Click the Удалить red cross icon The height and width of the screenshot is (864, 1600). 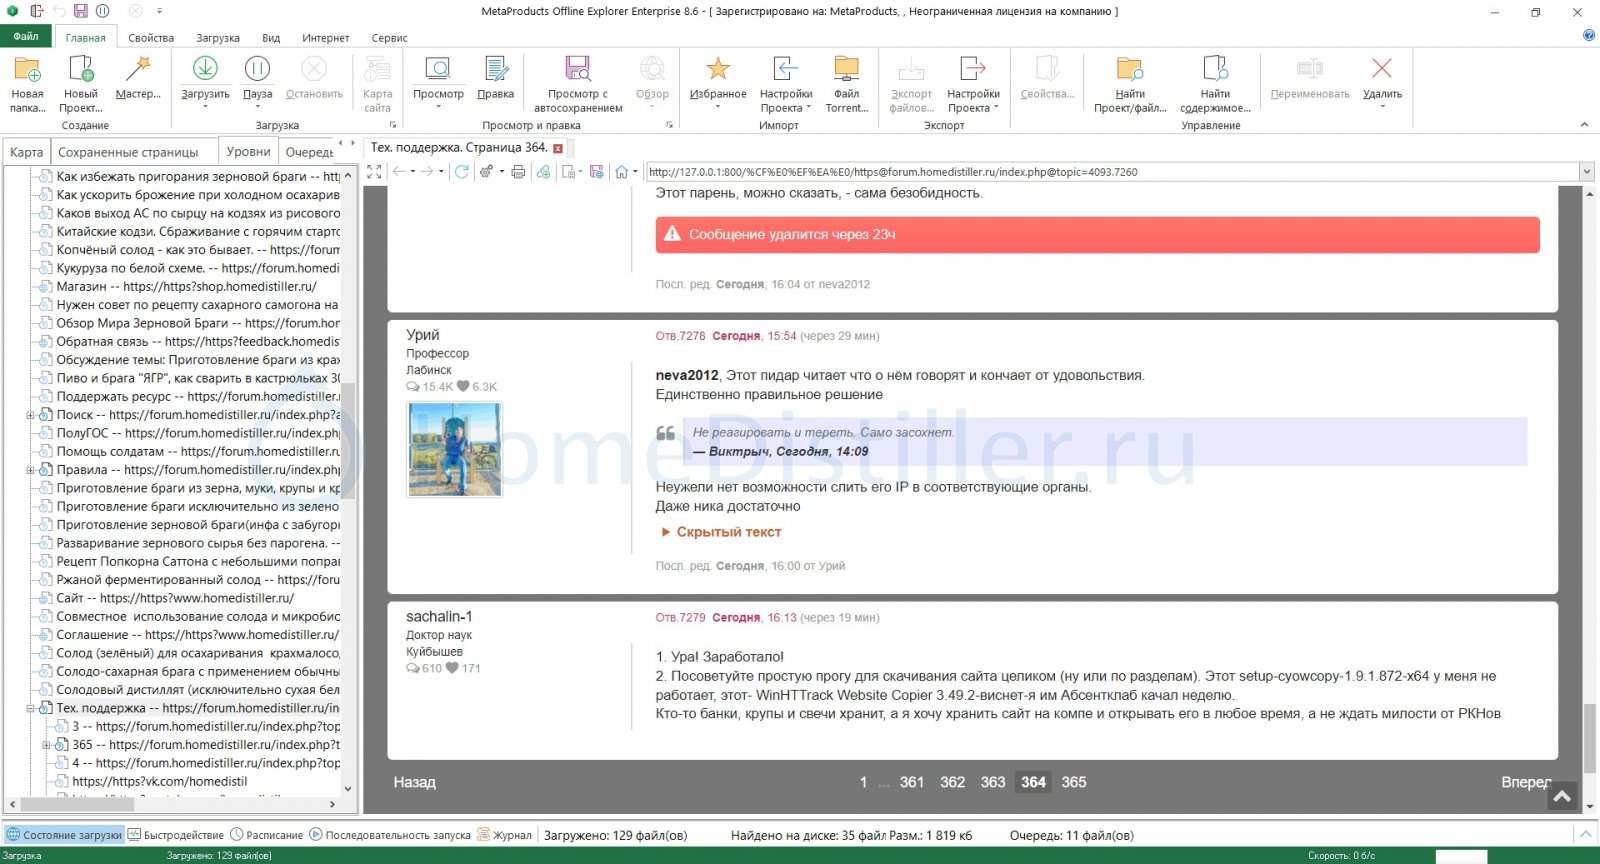click(x=1382, y=68)
